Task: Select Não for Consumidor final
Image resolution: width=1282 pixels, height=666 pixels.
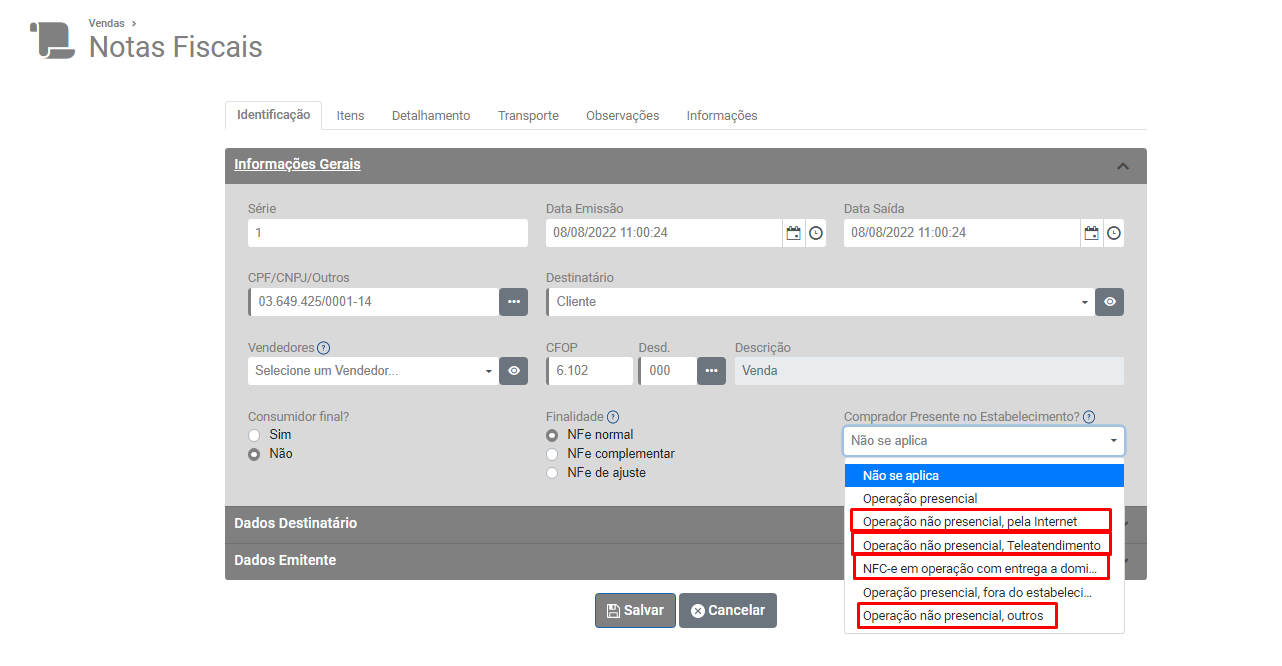Action: [x=254, y=454]
